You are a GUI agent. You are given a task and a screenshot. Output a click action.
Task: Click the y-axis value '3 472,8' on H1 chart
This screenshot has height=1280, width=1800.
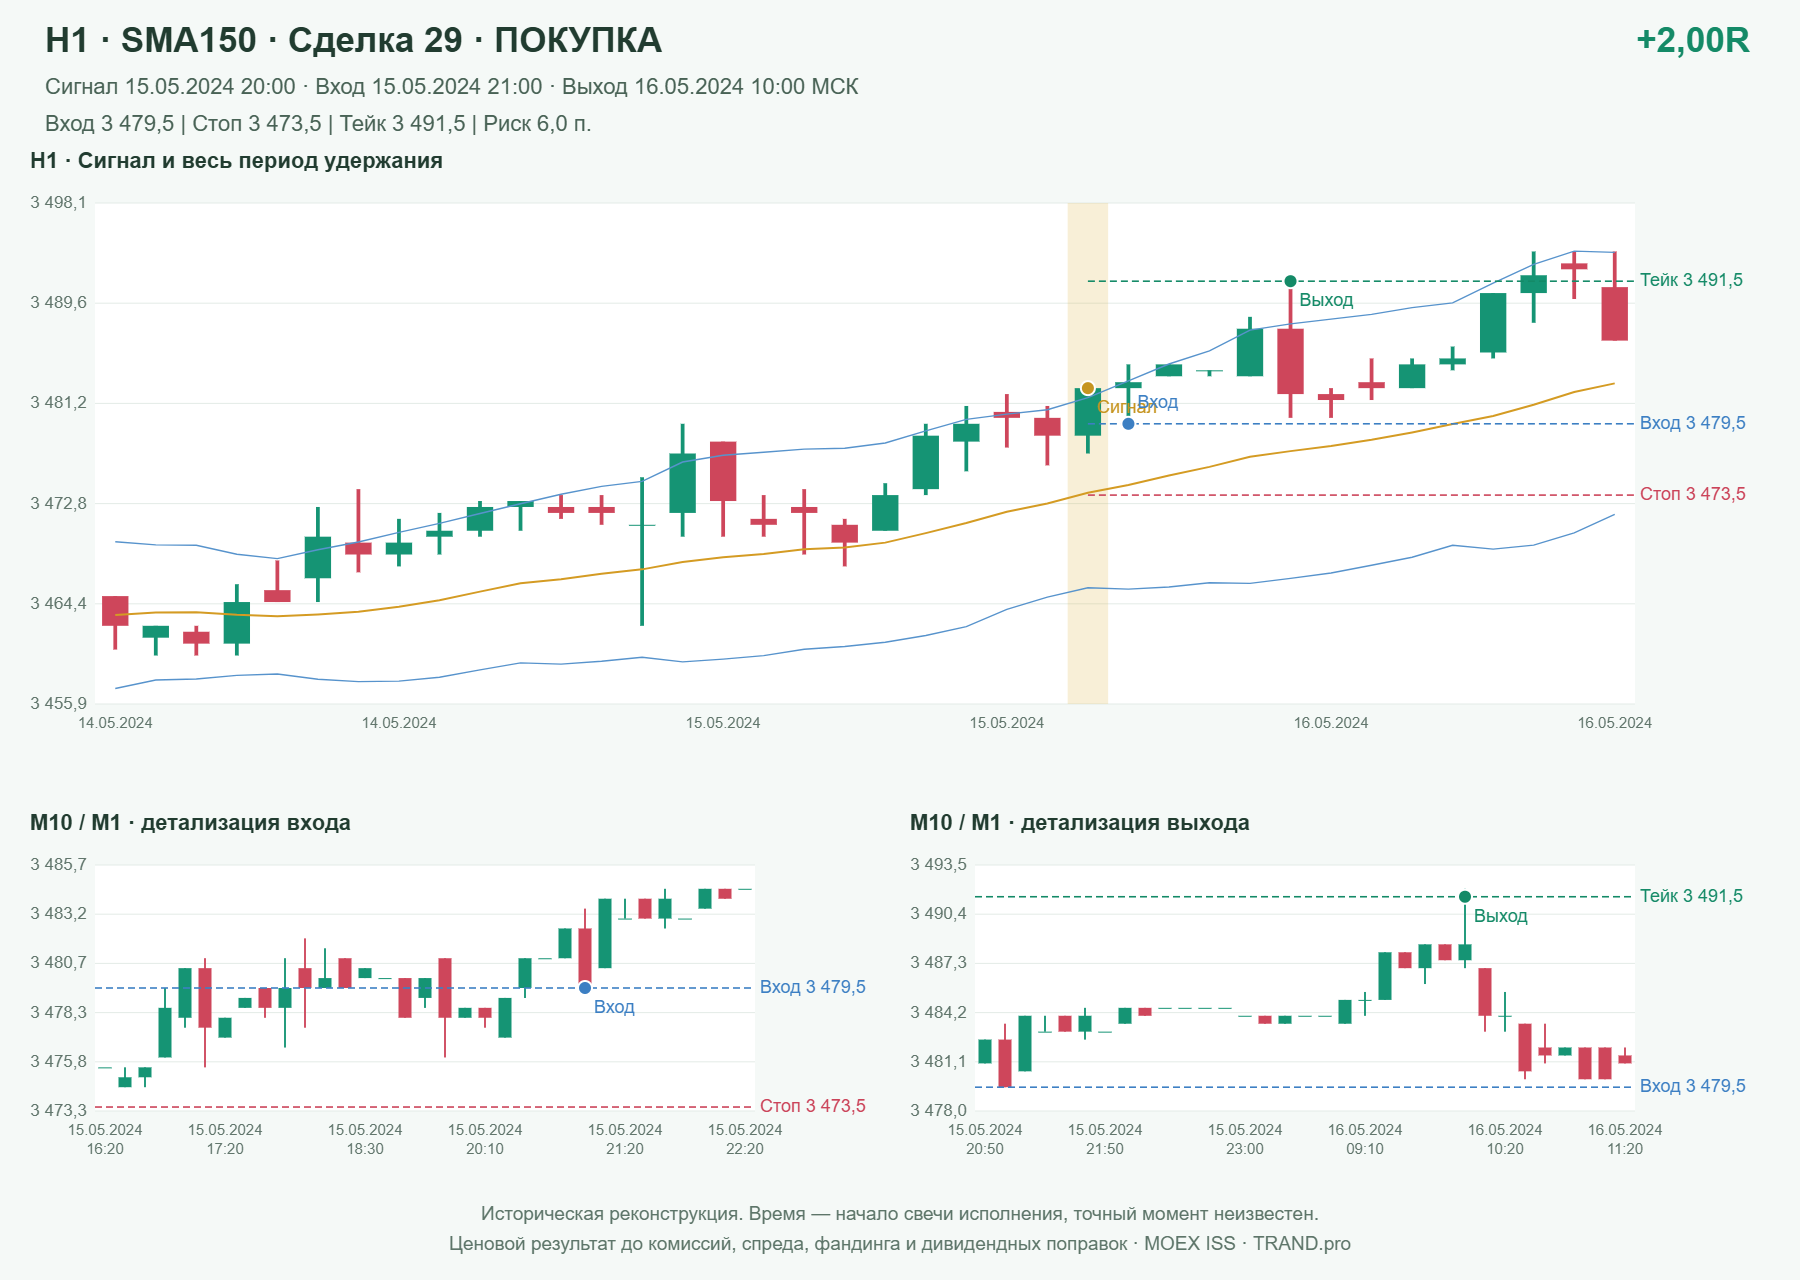[x=58, y=503]
